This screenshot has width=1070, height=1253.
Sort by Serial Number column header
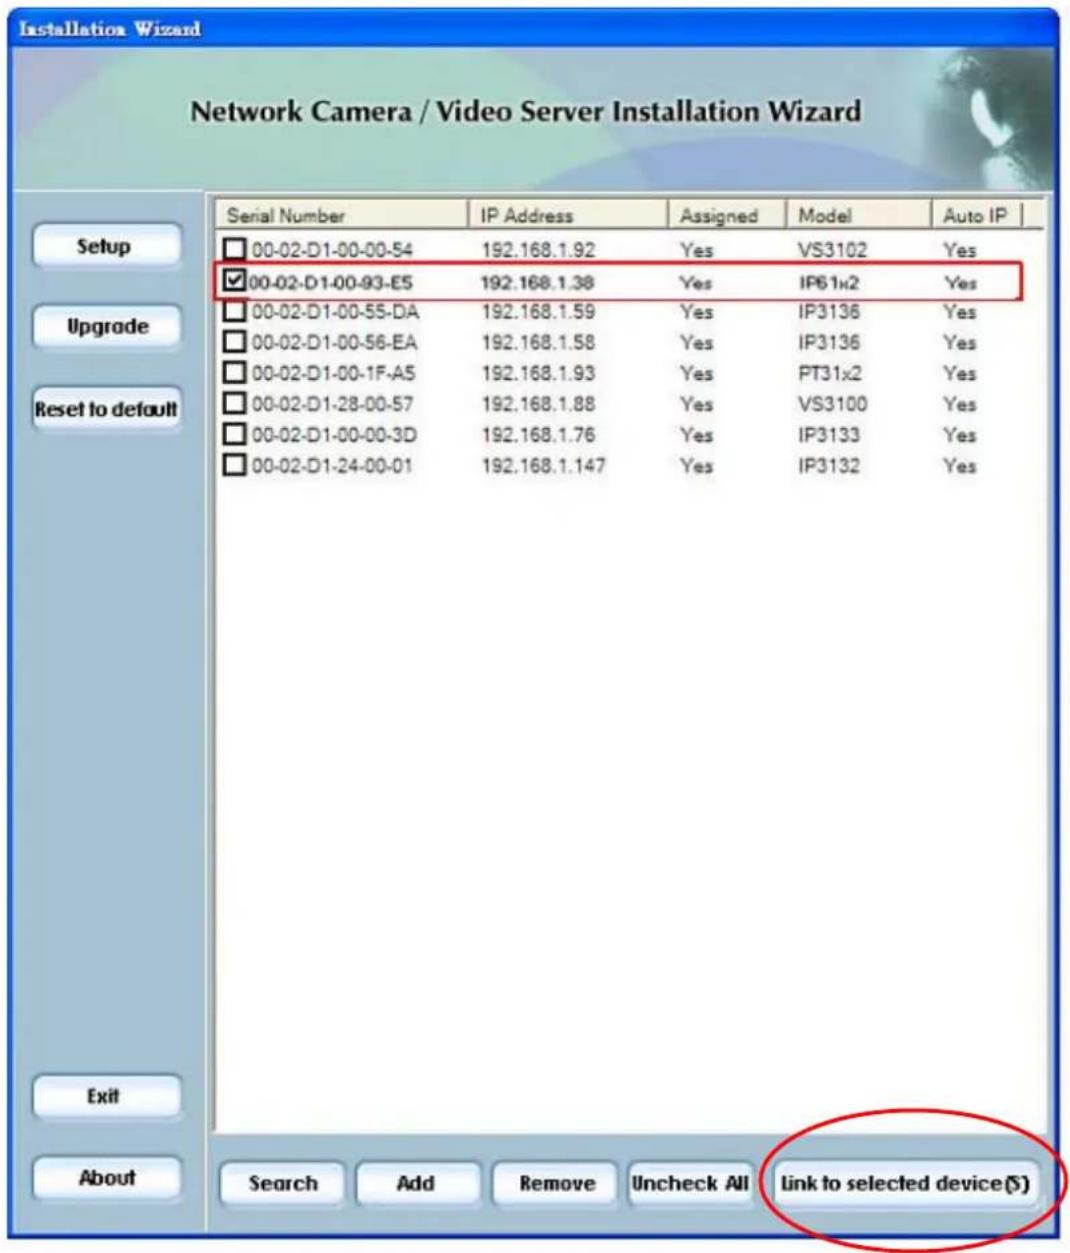tap(342, 215)
